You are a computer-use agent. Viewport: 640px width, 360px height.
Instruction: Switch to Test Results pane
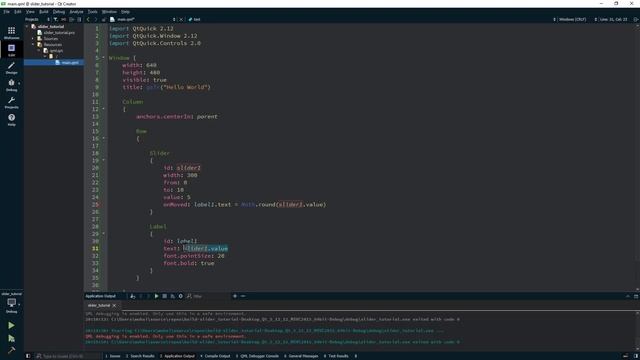coord(336,356)
